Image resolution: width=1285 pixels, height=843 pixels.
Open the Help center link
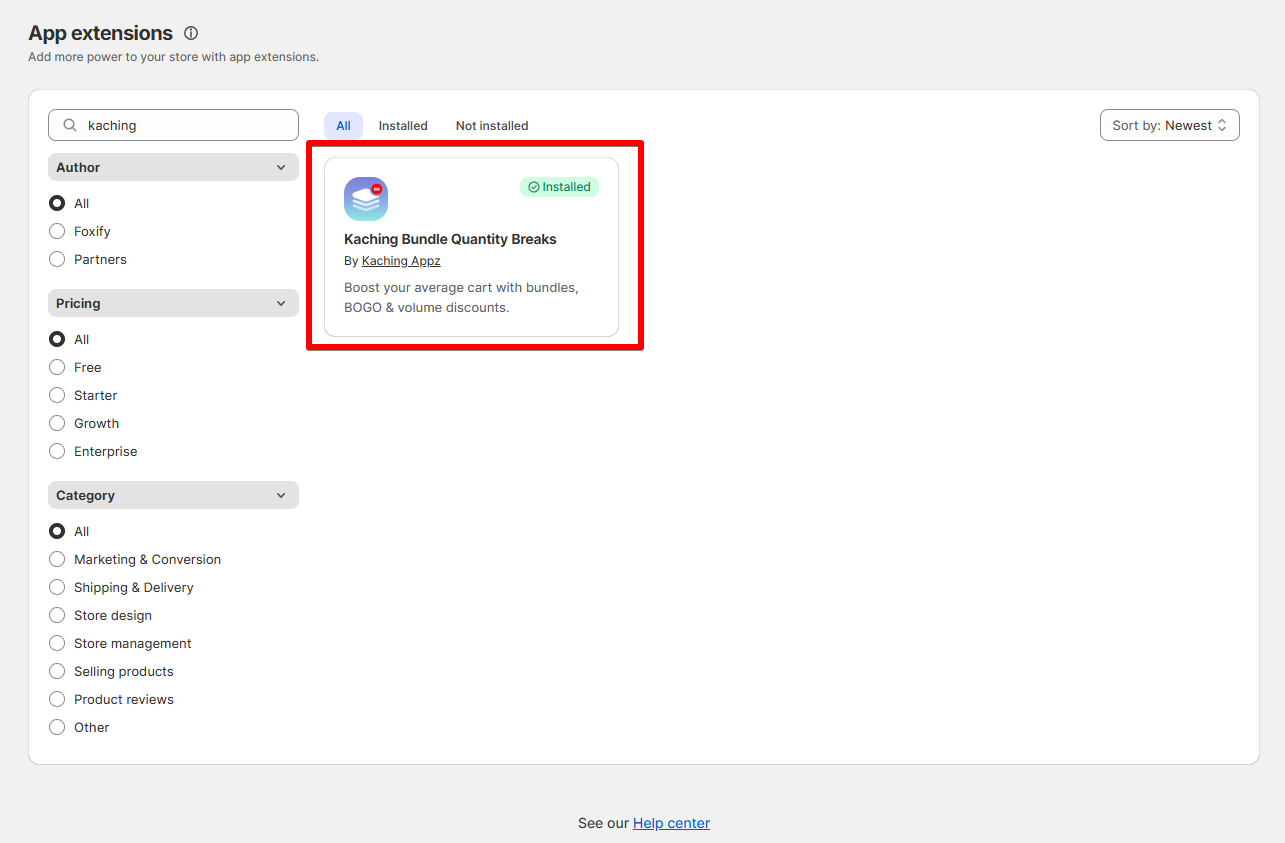point(671,823)
